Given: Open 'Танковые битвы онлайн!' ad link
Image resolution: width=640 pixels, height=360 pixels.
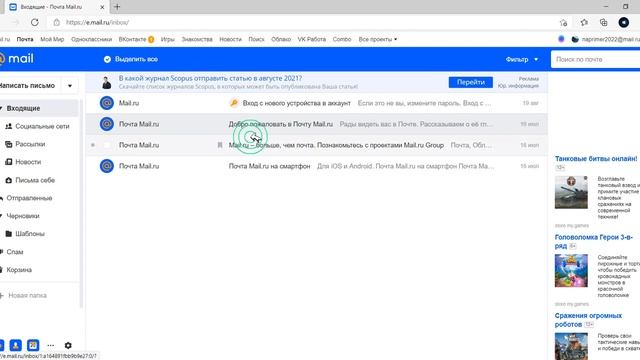Looking at the screenshot, I should point(596,158).
